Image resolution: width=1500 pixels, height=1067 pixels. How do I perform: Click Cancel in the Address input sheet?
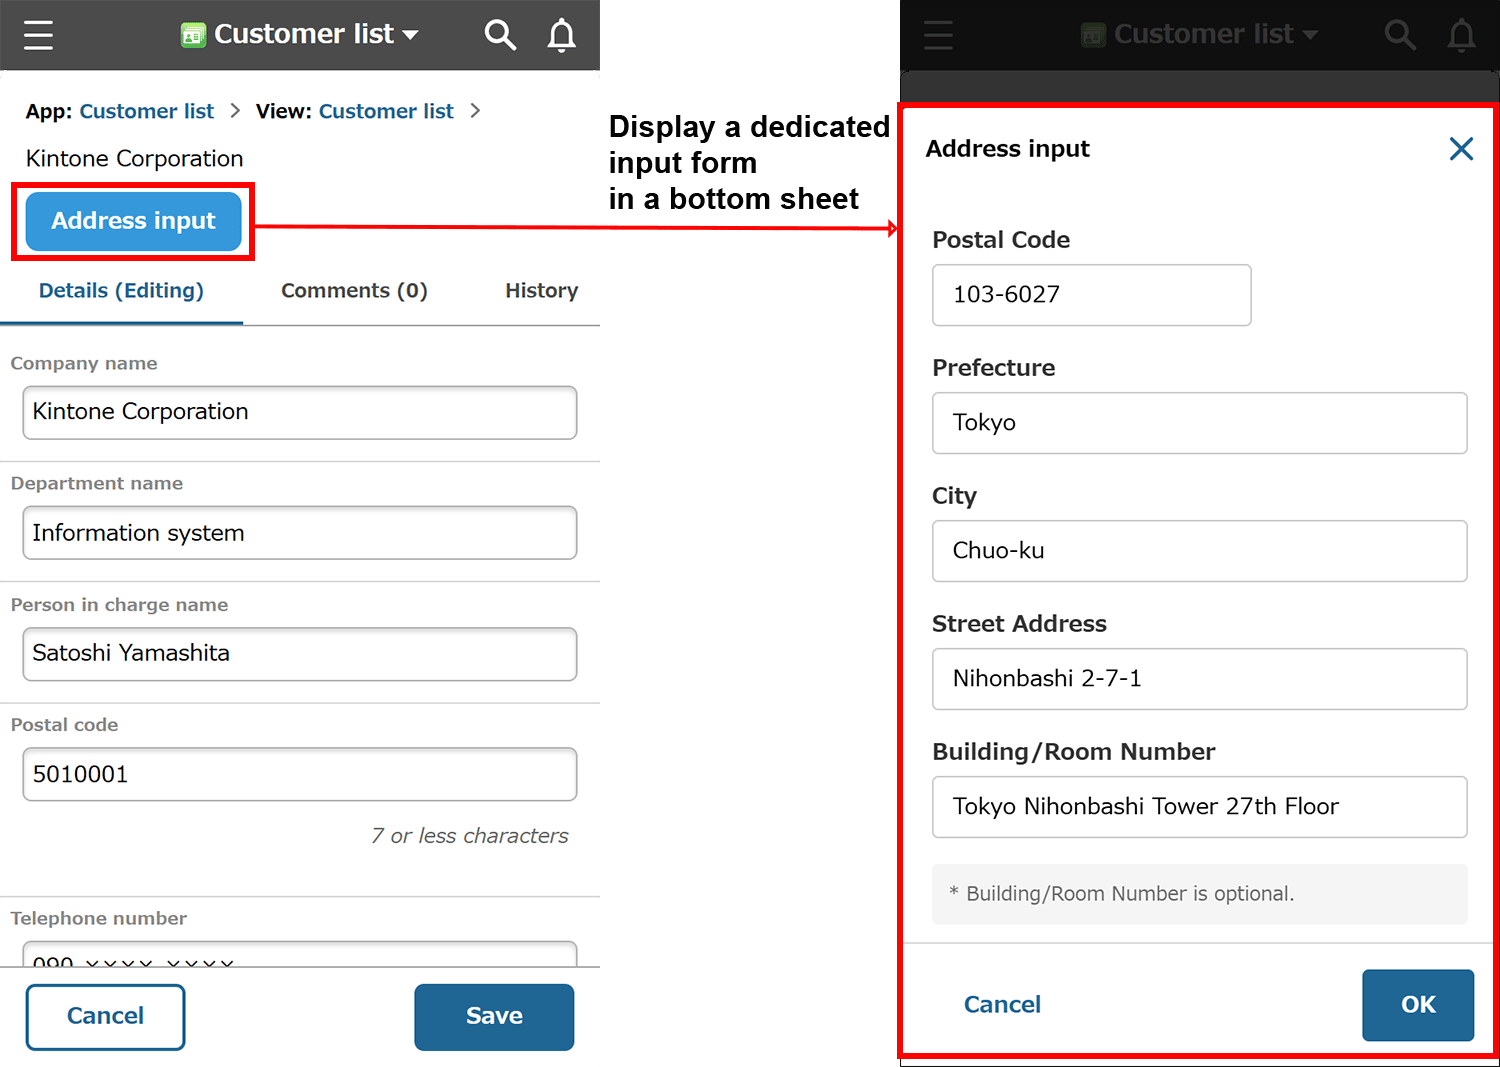pyautogui.click(x=1002, y=1005)
